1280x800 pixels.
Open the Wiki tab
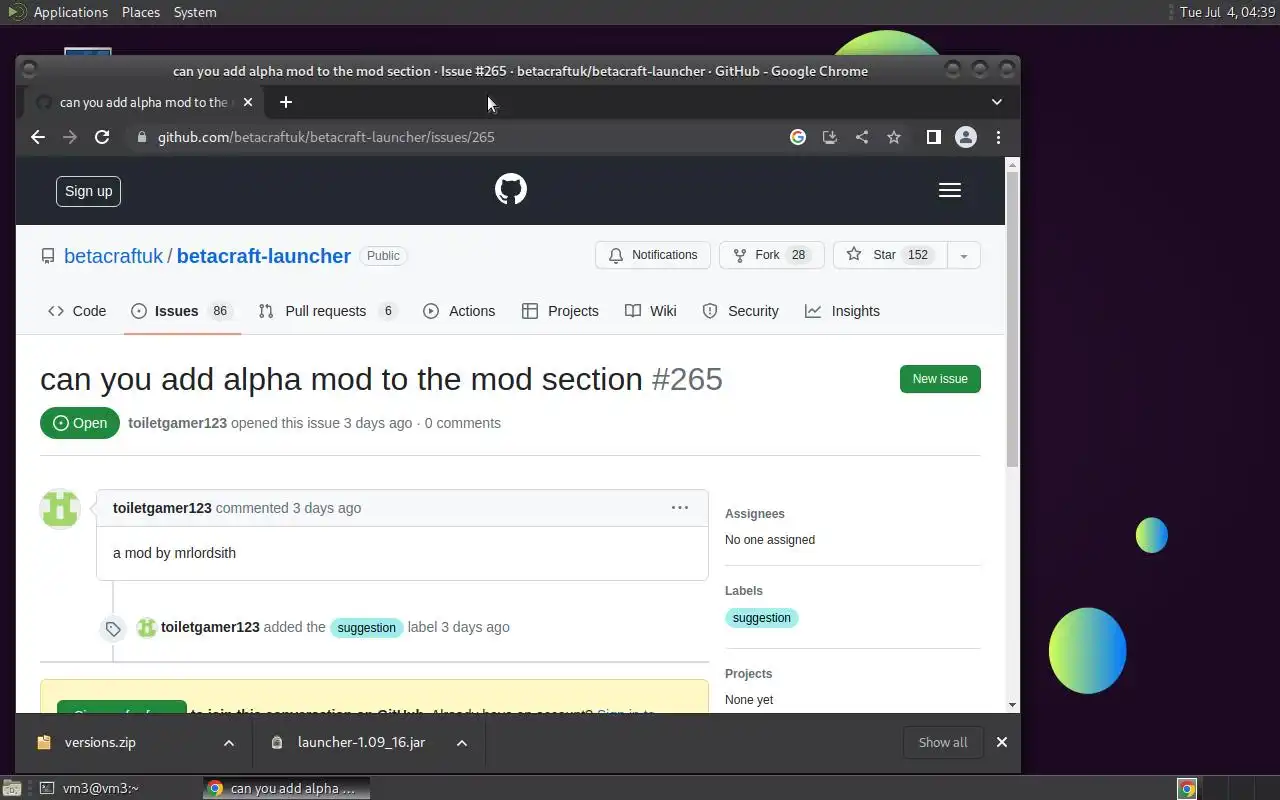[x=651, y=311]
